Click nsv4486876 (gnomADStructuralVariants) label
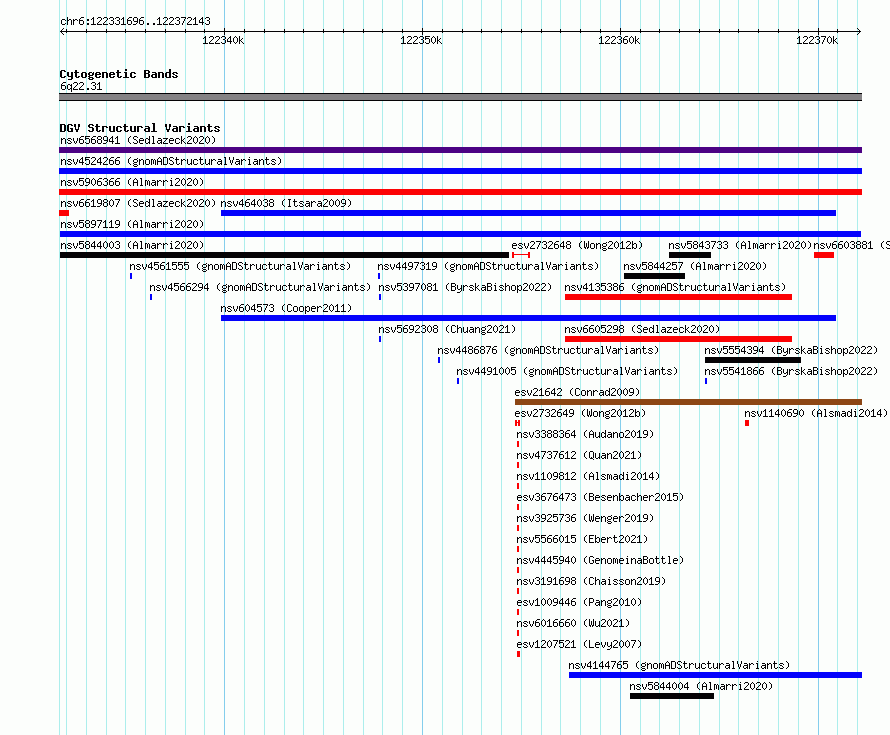The height and width of the screenshot is (735, 890). (x=548, y=350)
